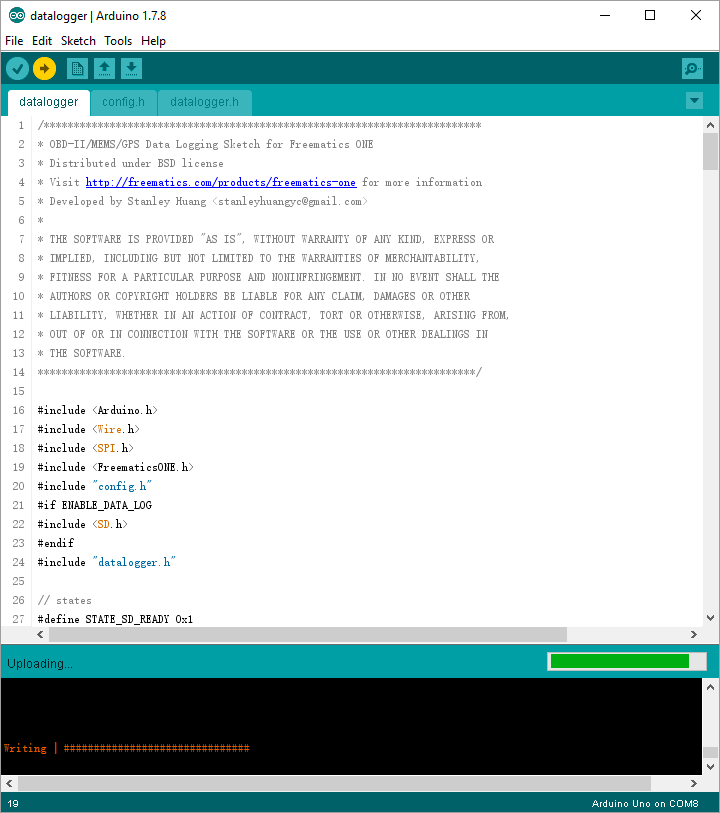Click the editor scroll left arrow
Image resolution: width=720 pixels, height=813 pixels.
click(x=40, y=634)
